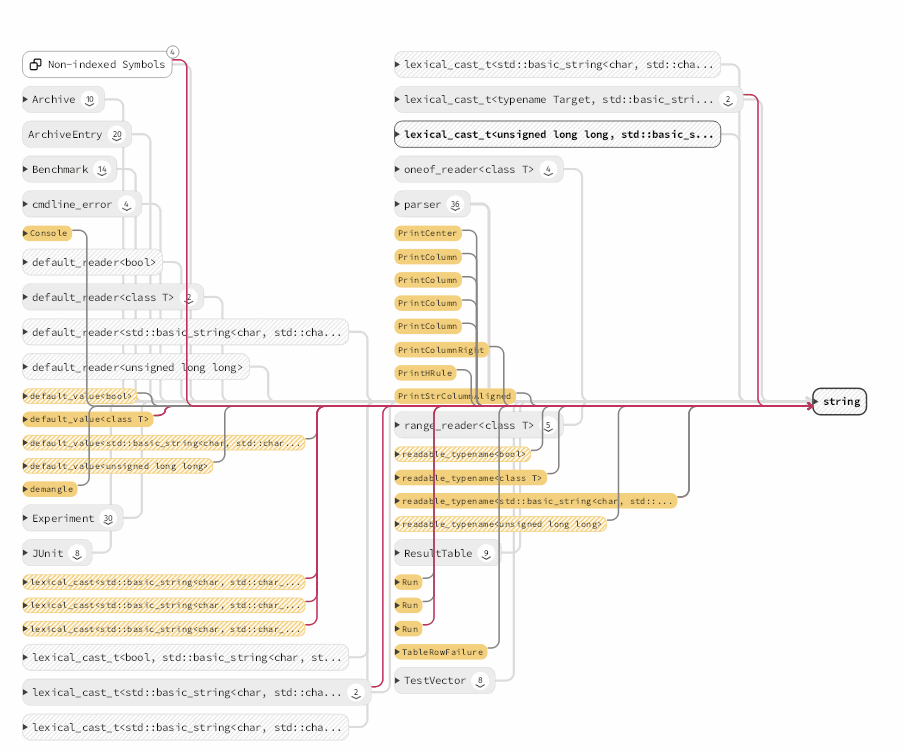This screenshot has width=905, height=752.
Task: Click the 4 badge on oneof_reader node
Action: pos(549,169)
